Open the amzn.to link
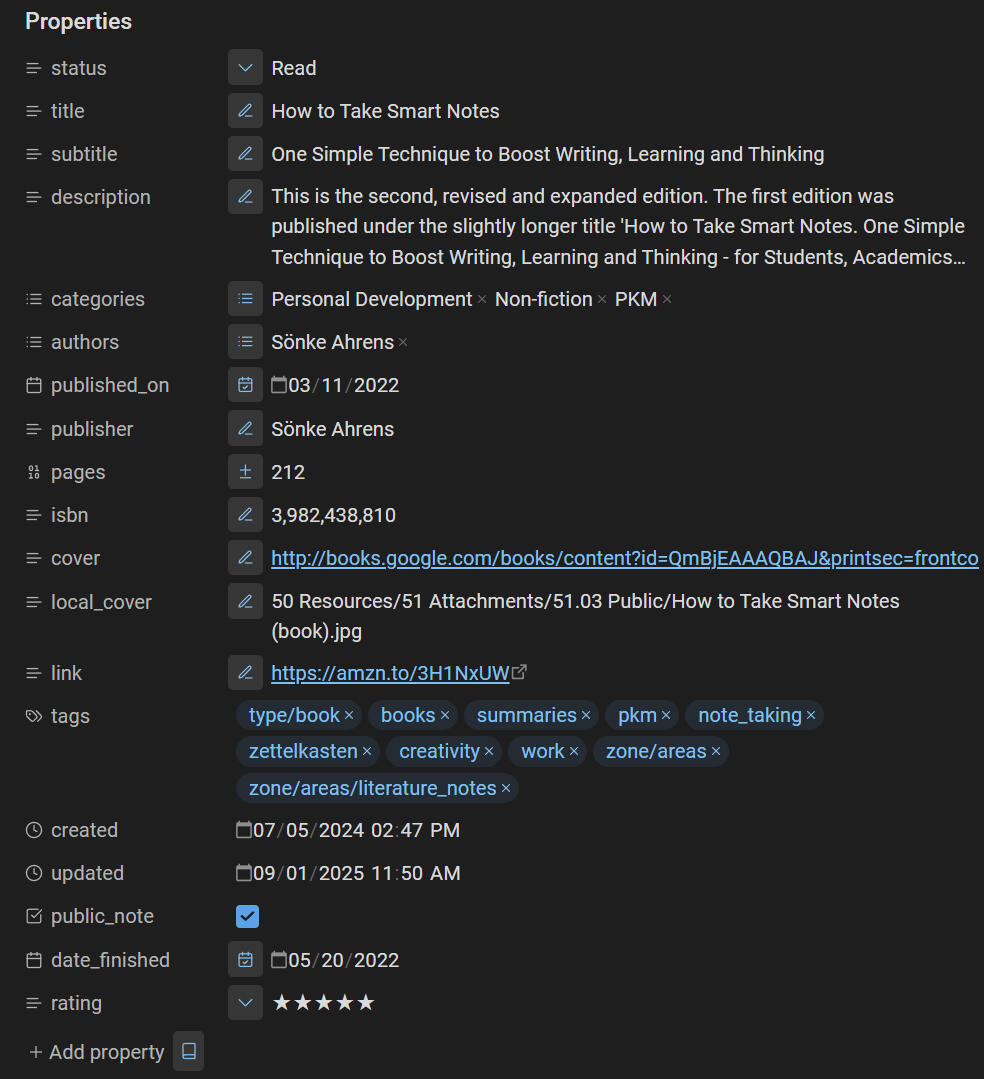Screen dimensions: 984x1079 pos(390,673)
